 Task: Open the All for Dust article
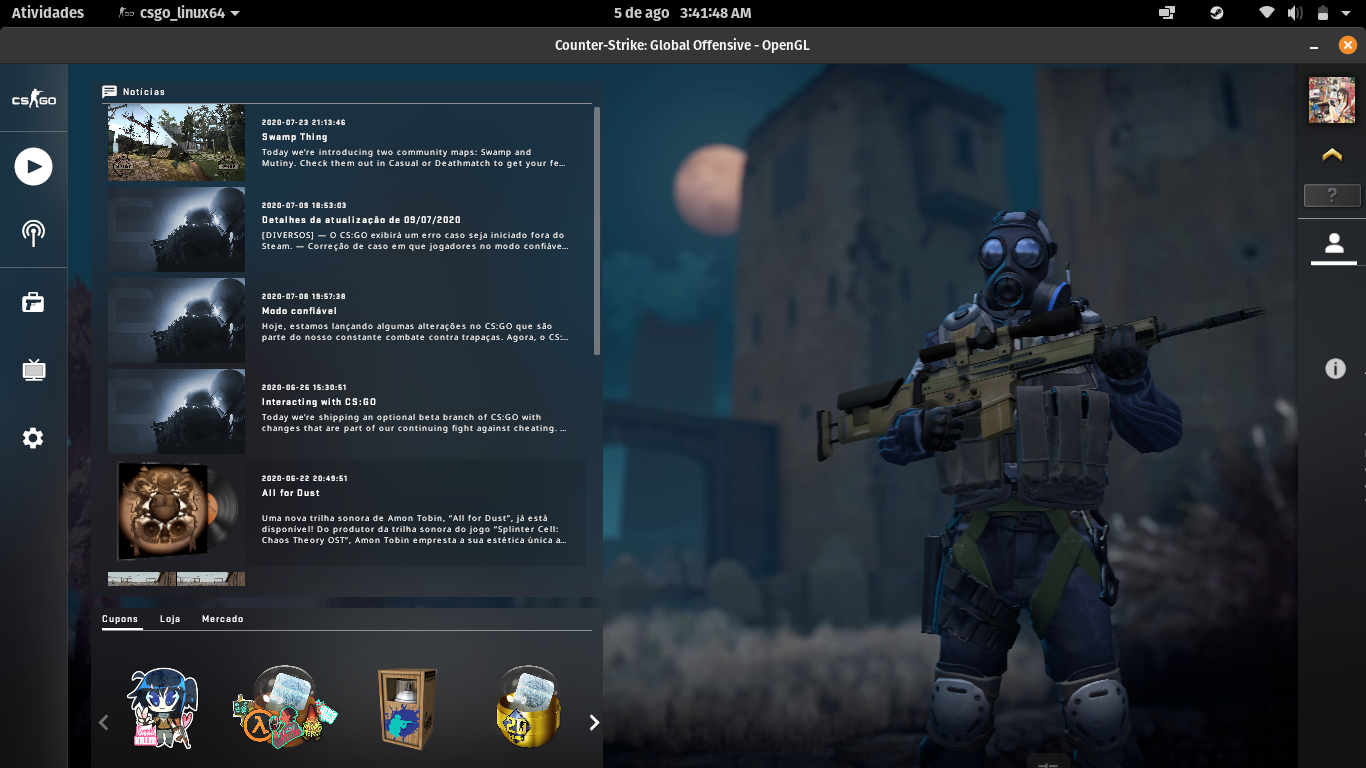click(x=347, y=513)
